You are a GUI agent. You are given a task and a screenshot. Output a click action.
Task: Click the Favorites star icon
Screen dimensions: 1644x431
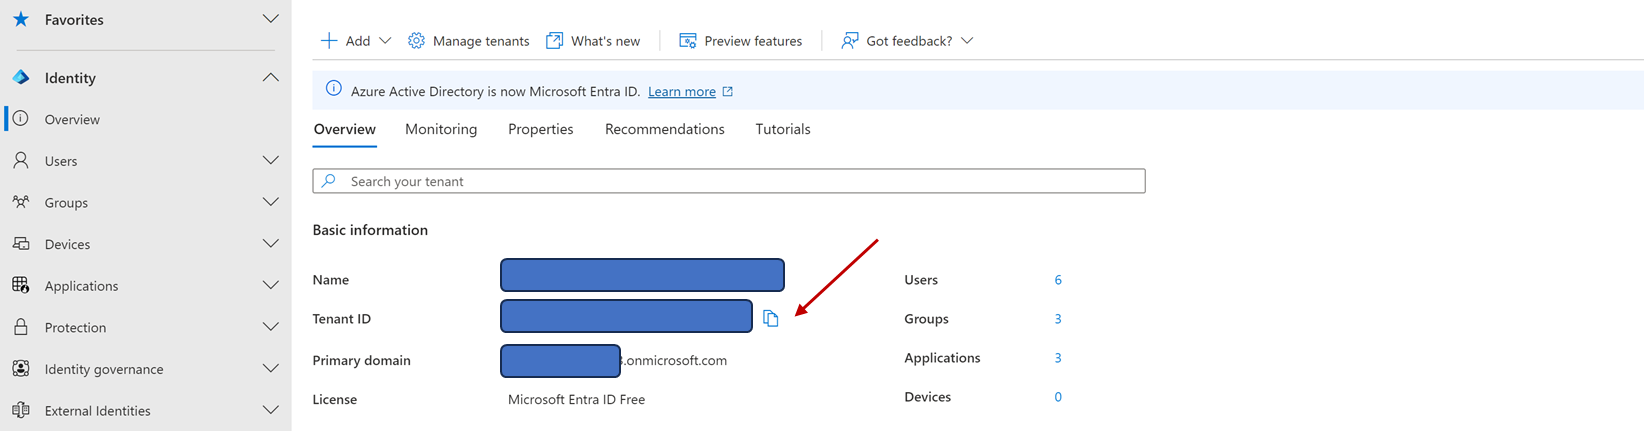(x=21, y=19)
